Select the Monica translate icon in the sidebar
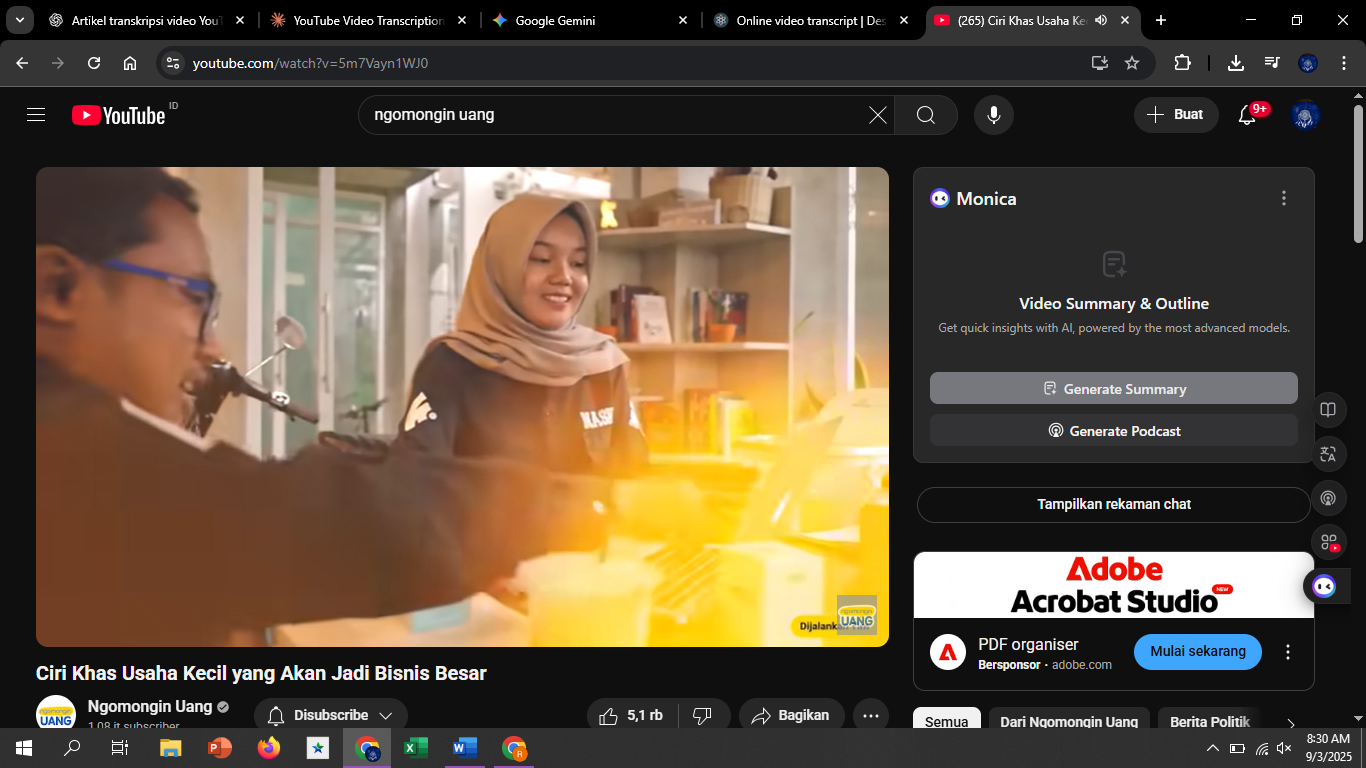 click(1329, 453)
